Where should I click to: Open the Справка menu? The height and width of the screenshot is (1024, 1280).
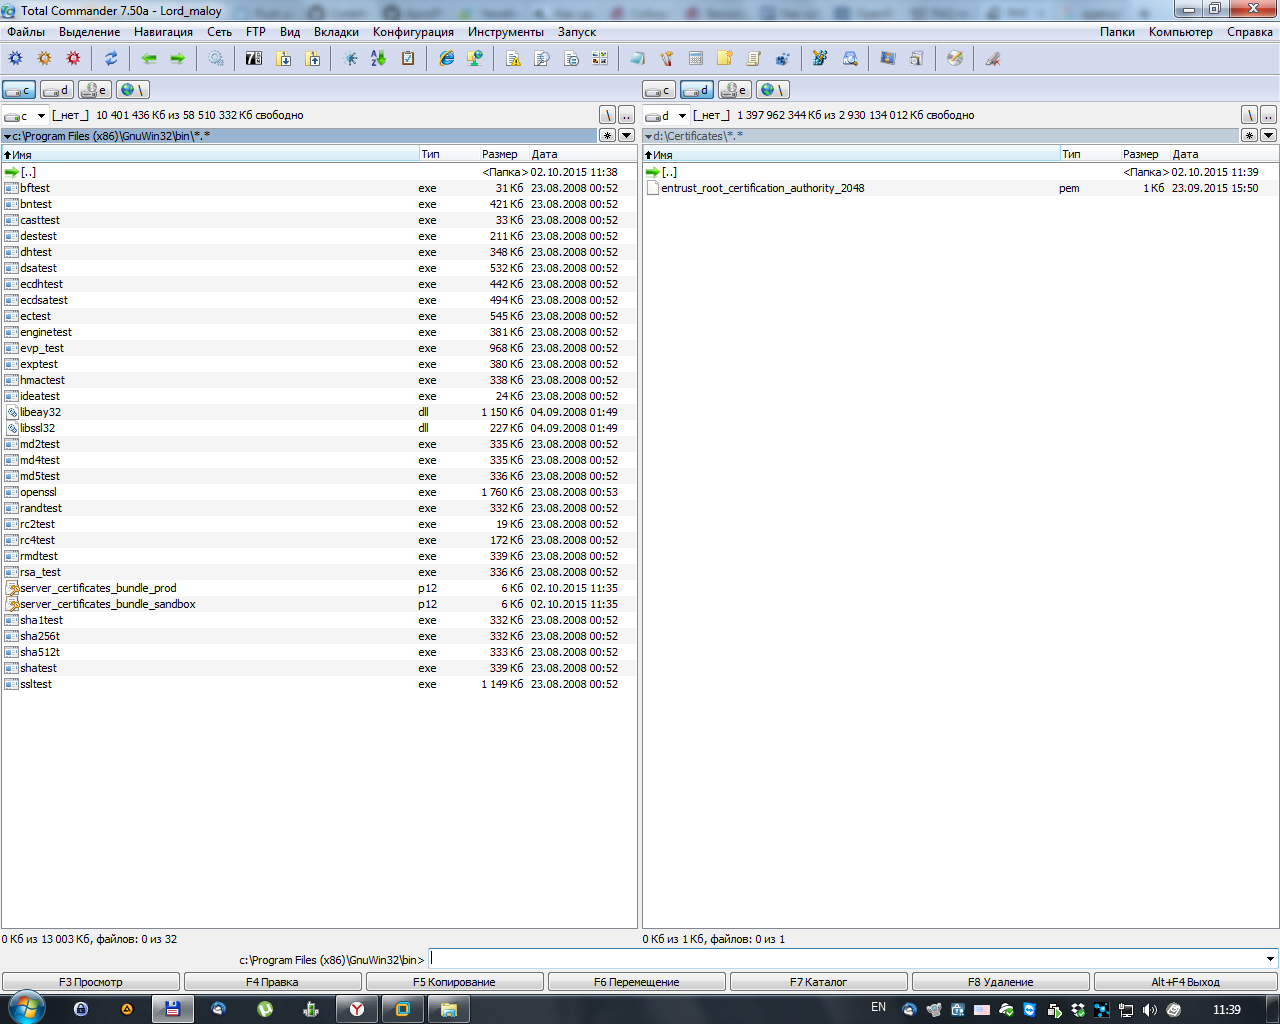[1249, 32]
